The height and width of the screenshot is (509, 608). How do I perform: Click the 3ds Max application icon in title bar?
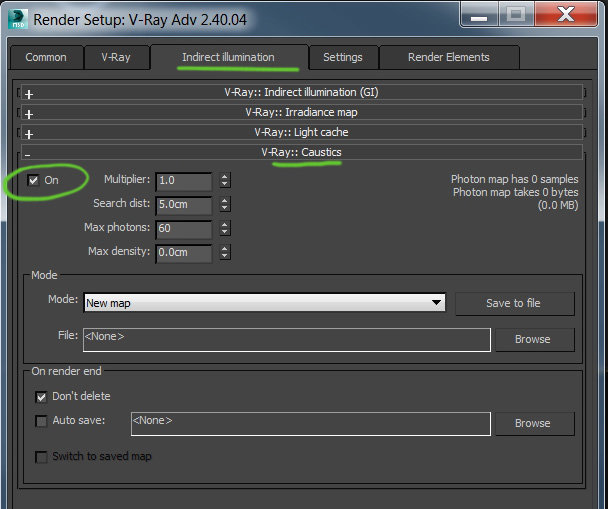pos(17,19)
